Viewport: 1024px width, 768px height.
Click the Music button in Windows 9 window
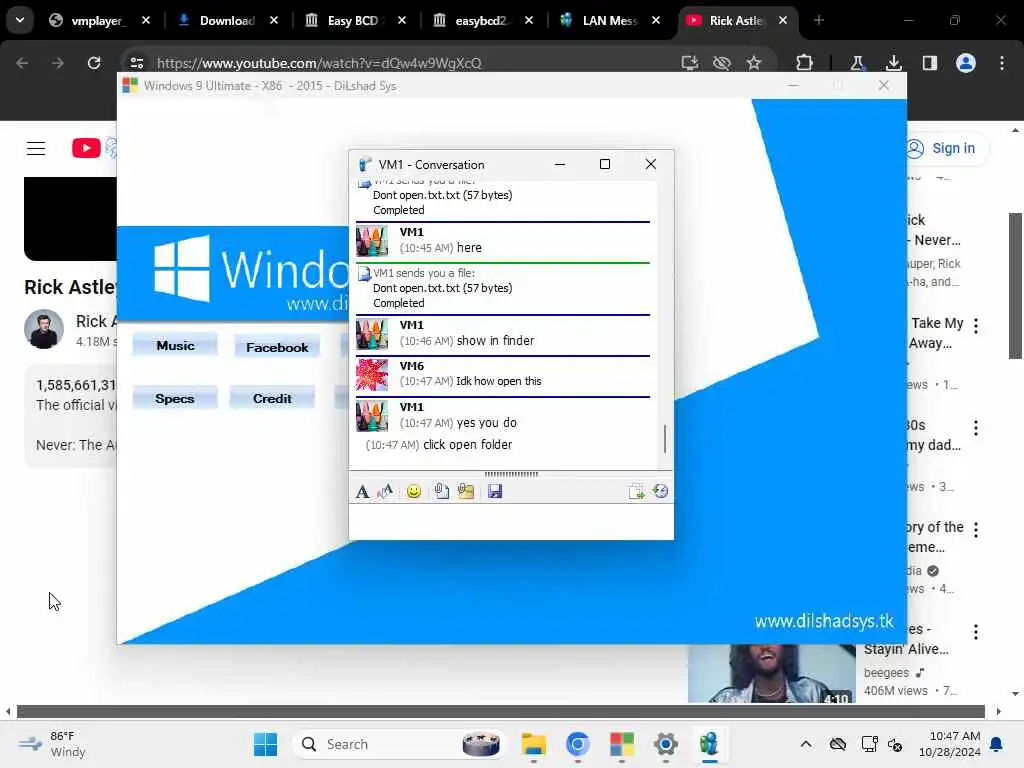coord(175,345)
